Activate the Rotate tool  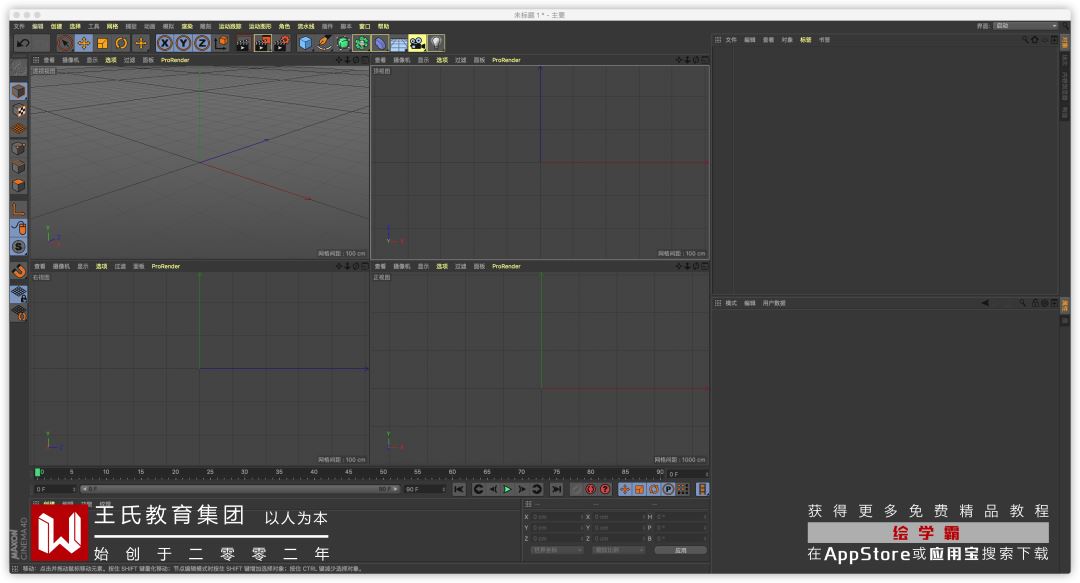[x=121, y=43]
